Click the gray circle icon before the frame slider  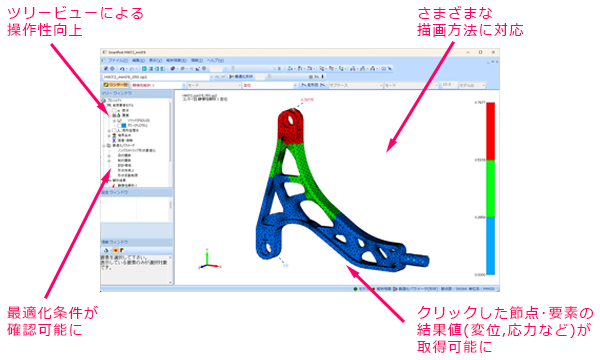click(x=204, y=68)
